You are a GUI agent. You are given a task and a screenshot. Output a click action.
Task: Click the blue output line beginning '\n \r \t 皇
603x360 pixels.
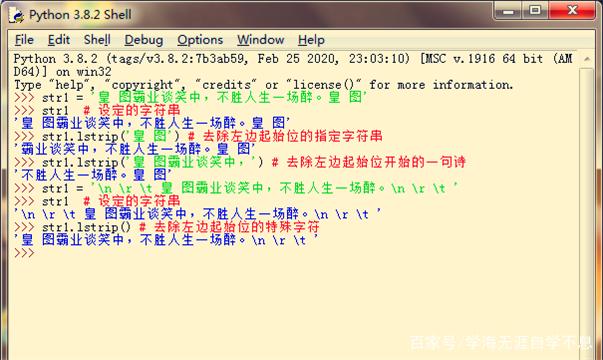pyautogui.click(x=197, y=214)
